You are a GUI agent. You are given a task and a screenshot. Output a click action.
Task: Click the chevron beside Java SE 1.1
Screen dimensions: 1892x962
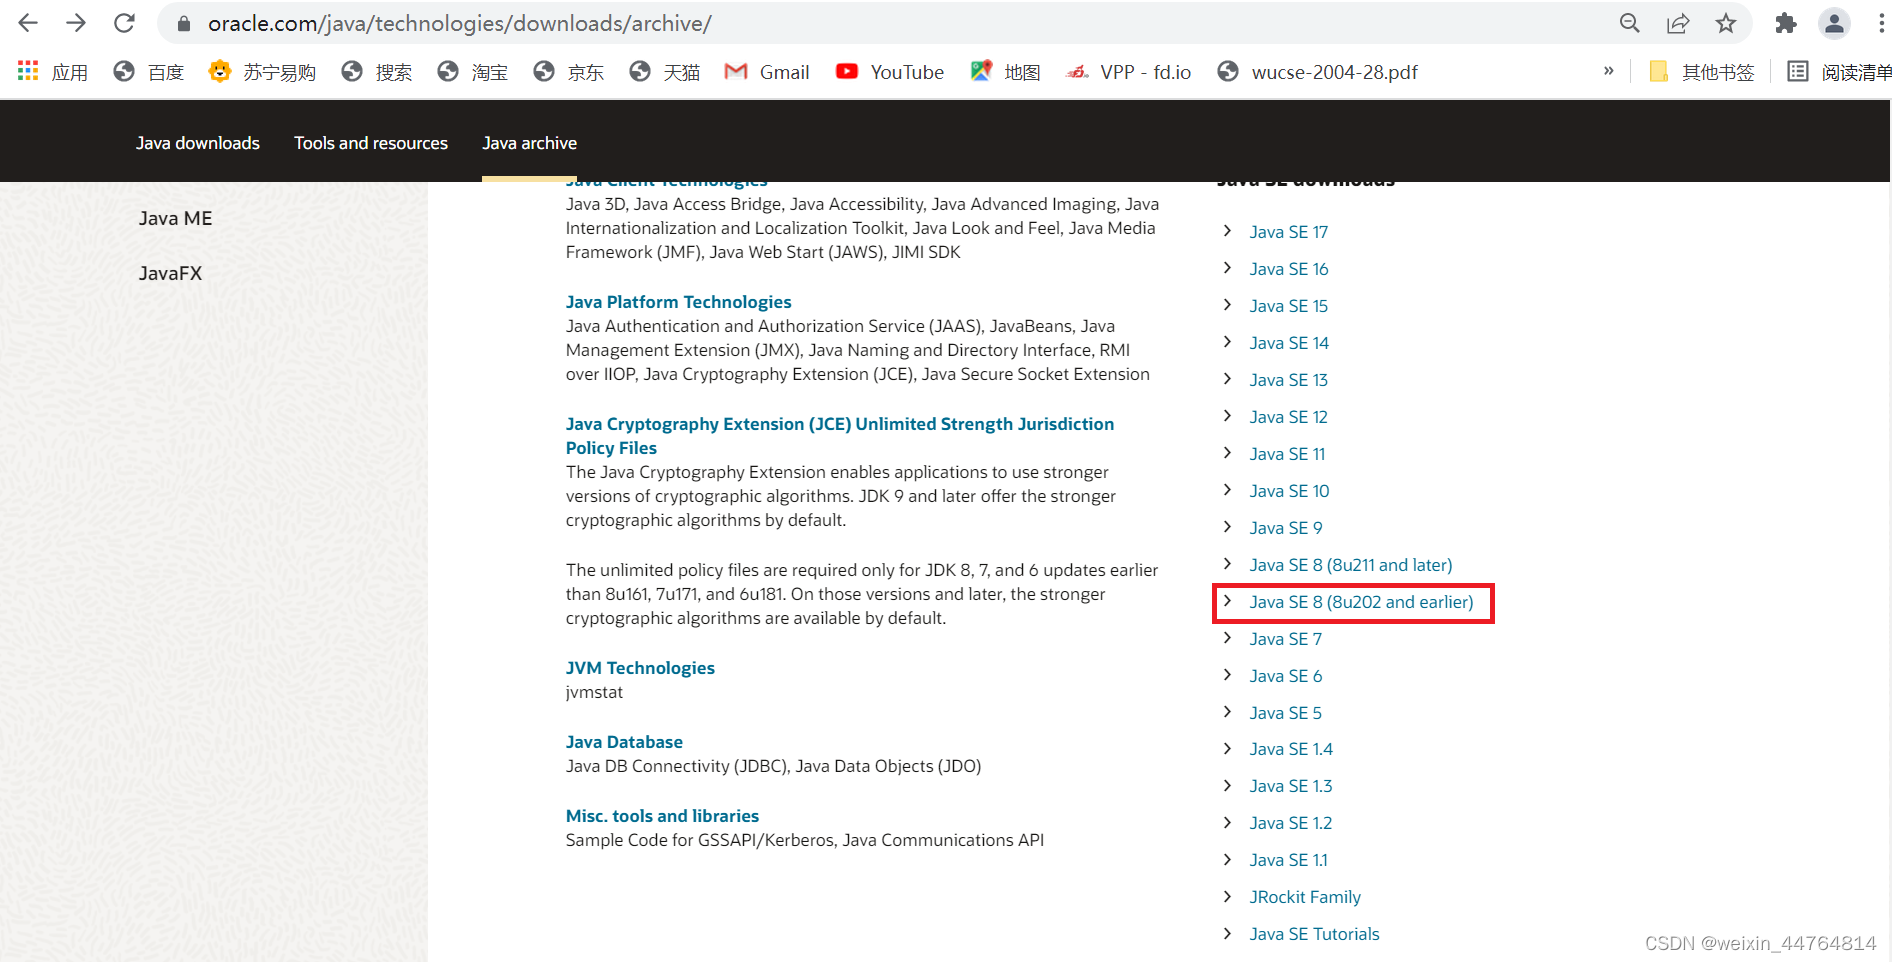1228,859
